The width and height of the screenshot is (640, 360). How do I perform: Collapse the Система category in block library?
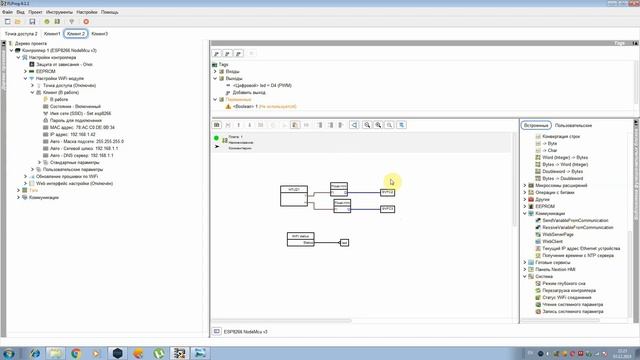click(525, 276)
